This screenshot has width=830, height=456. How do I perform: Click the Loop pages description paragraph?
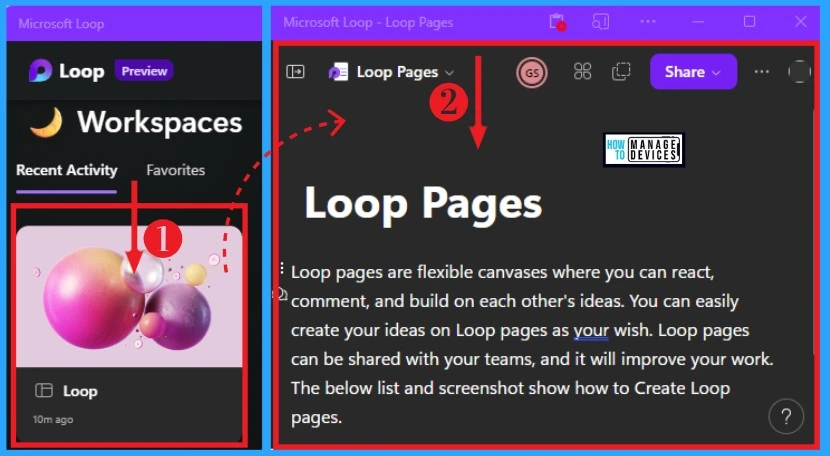(532, 345)
